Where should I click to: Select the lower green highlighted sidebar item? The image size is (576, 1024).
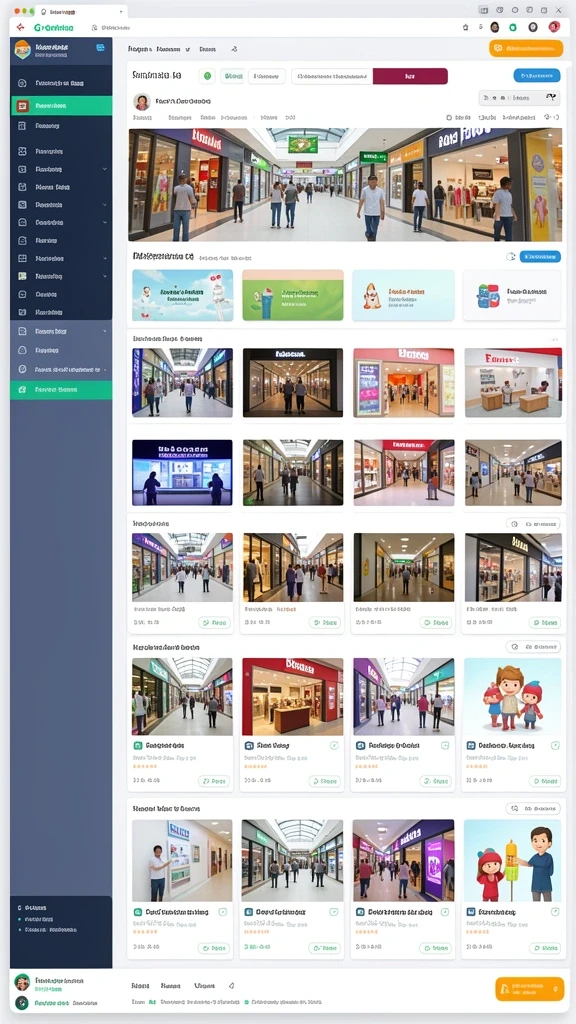coord(61,390)
